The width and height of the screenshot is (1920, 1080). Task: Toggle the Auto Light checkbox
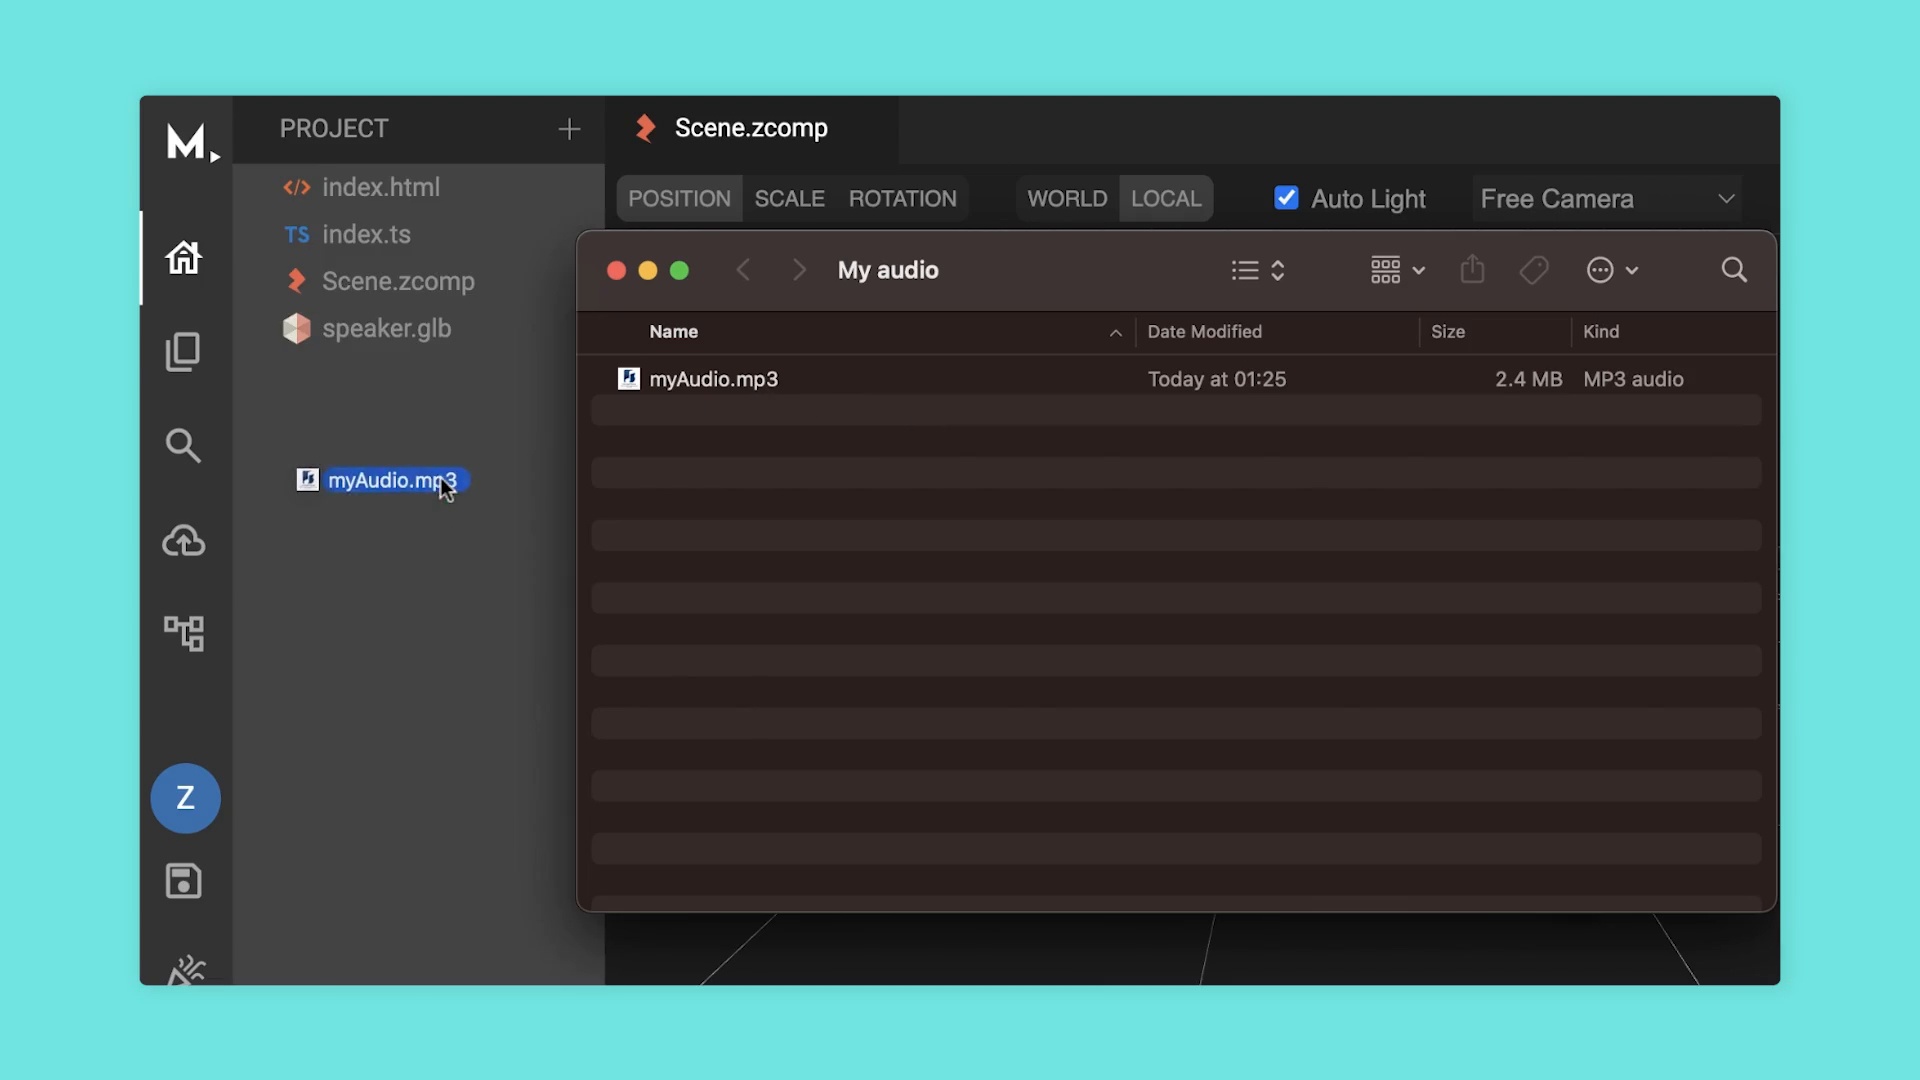click(x=1287, y=198)
